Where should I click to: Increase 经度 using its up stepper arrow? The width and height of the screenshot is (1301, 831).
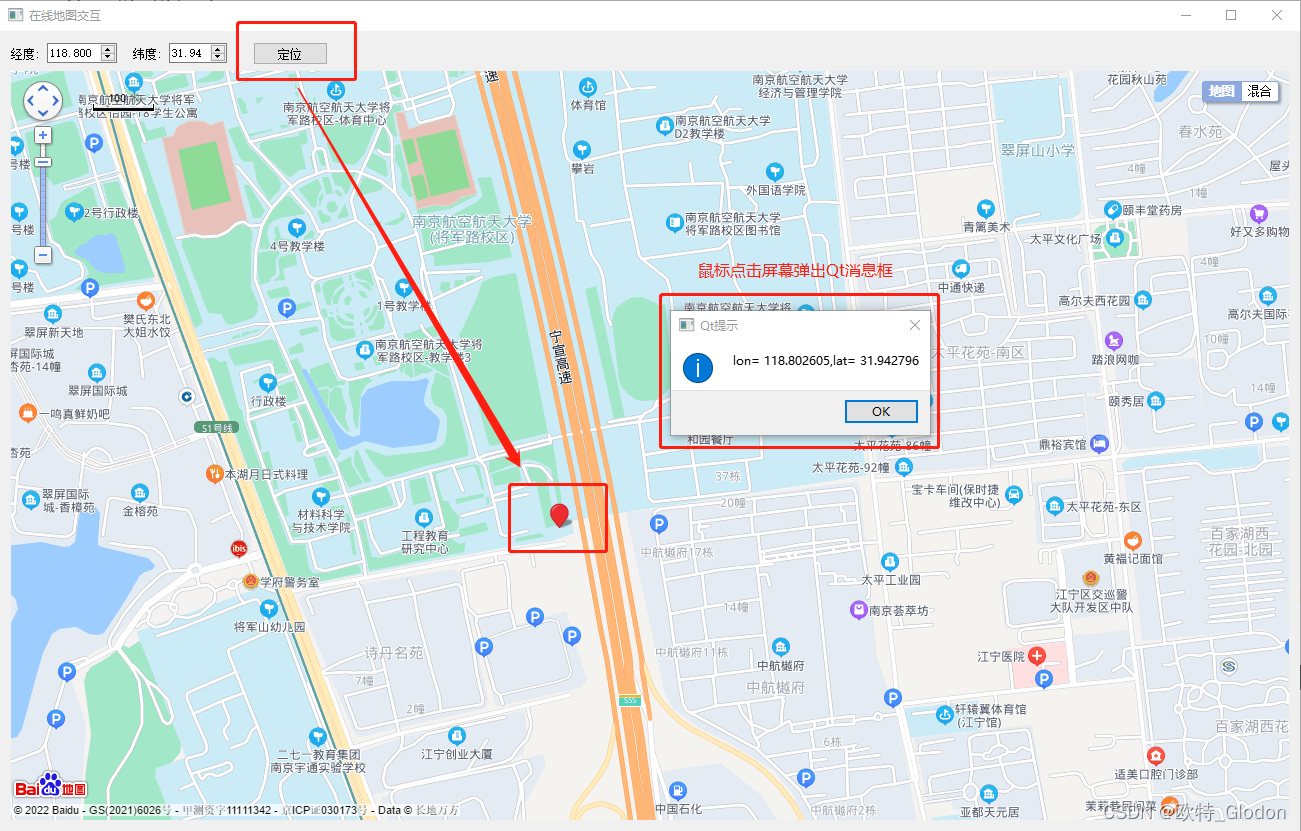point(108,49)
